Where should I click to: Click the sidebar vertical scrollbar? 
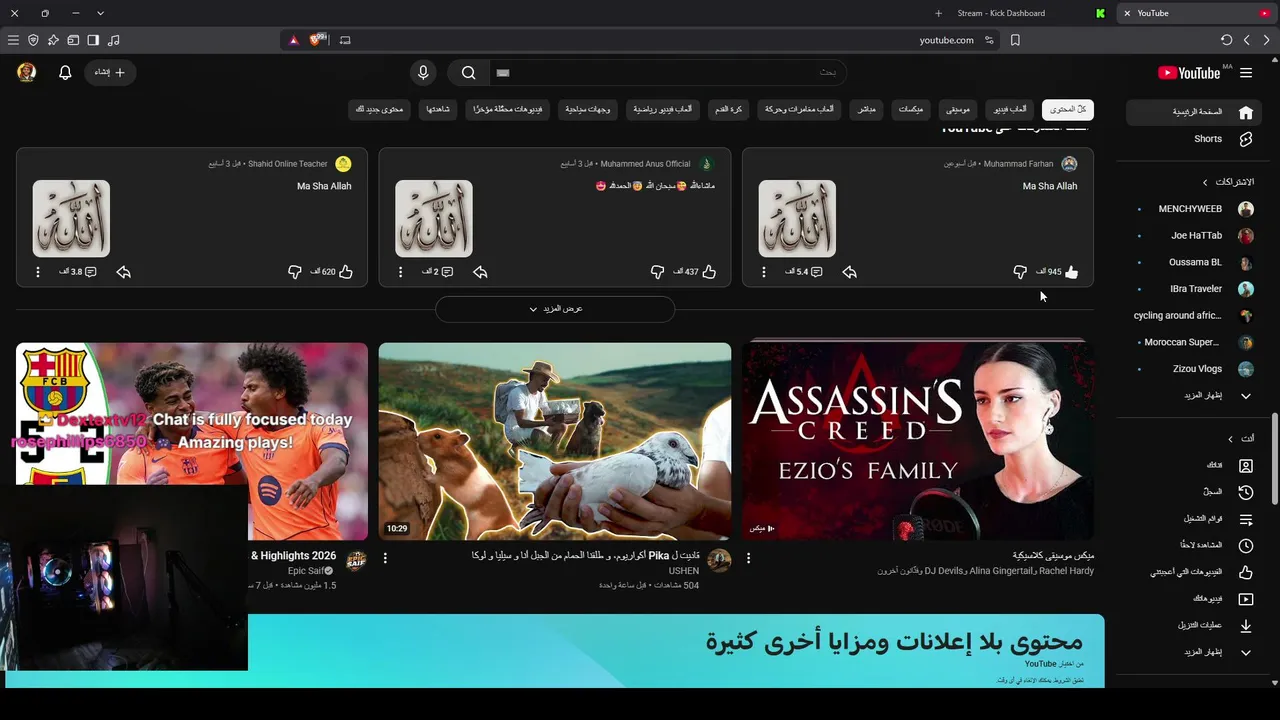1274,460
